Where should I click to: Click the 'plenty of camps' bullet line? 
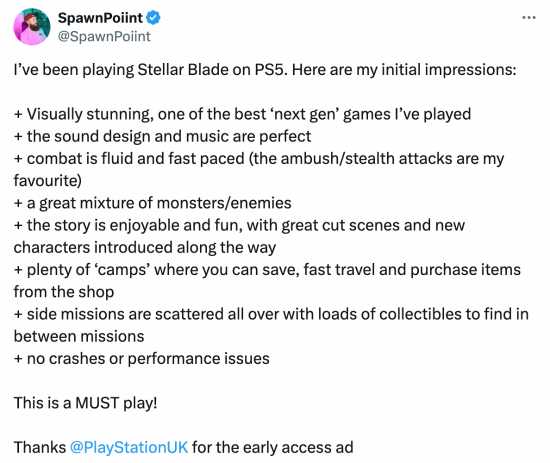267,270
